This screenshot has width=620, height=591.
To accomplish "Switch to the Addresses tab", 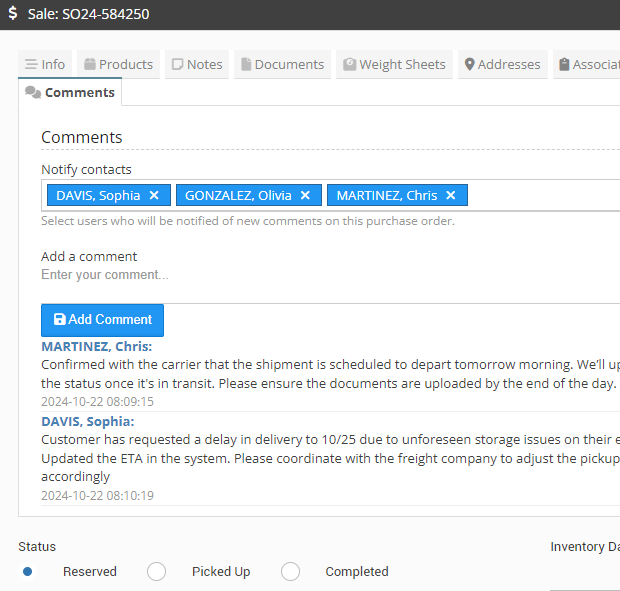I will (503, 64).
